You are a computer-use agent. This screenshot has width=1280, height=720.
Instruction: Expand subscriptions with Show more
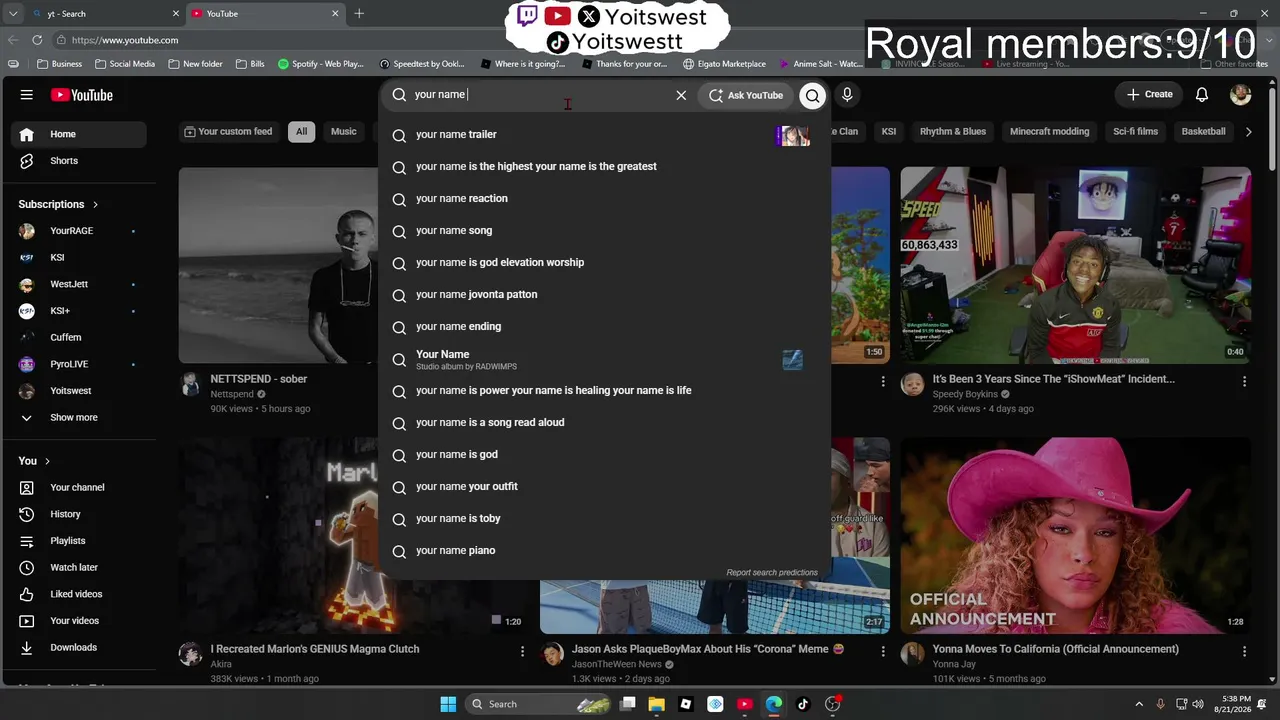(79, 417)
